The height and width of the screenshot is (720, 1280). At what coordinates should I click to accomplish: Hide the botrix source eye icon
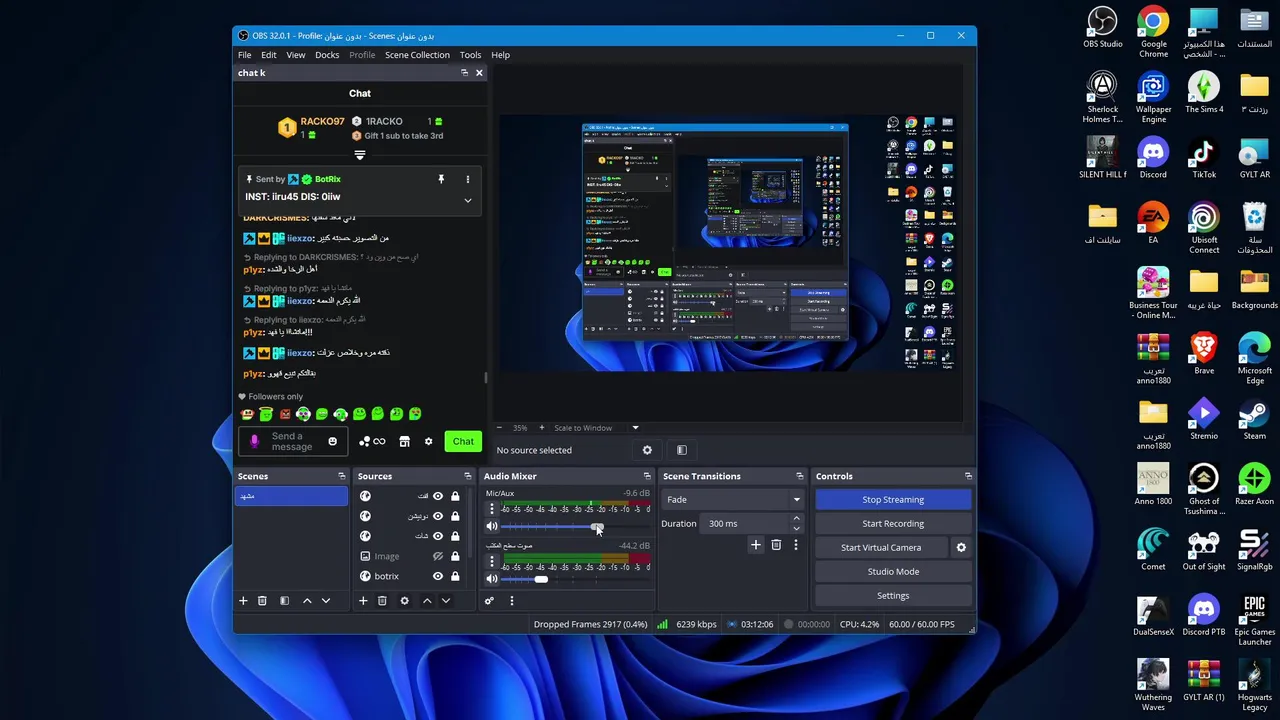pos(437,576)
